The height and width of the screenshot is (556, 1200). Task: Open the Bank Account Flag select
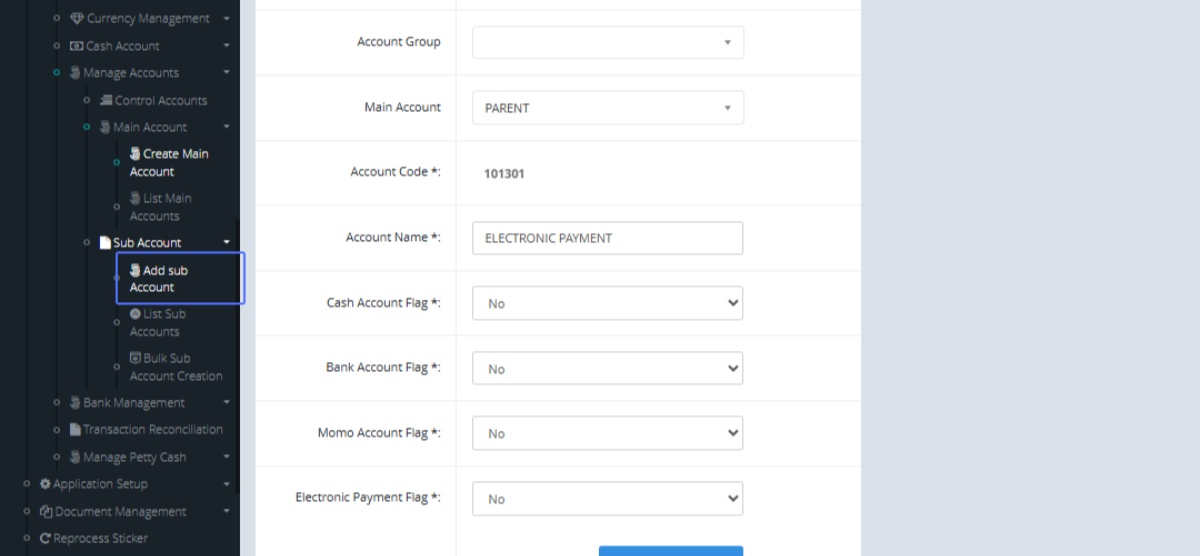(x=607, y=369)
